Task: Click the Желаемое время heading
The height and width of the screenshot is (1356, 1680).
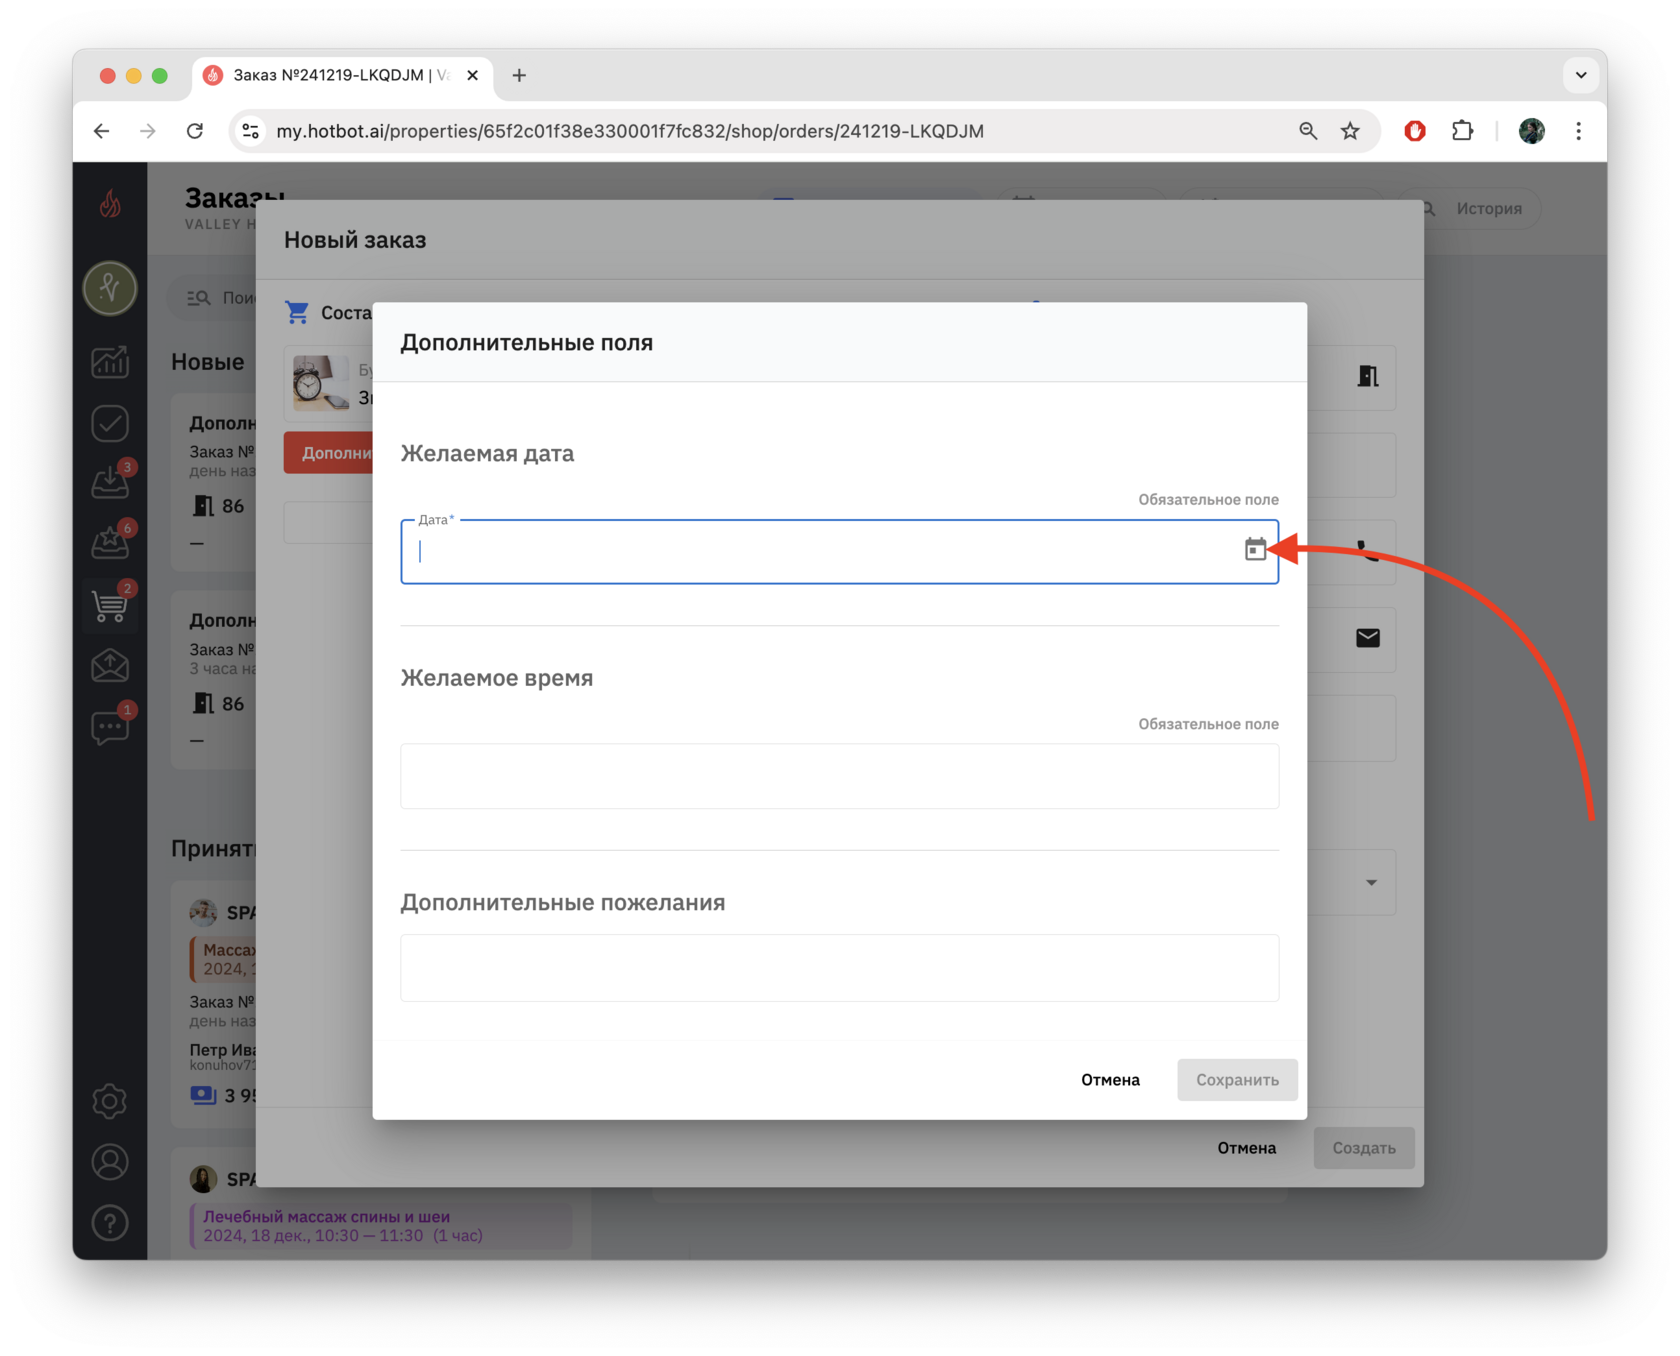Action: tap(496, 678)
